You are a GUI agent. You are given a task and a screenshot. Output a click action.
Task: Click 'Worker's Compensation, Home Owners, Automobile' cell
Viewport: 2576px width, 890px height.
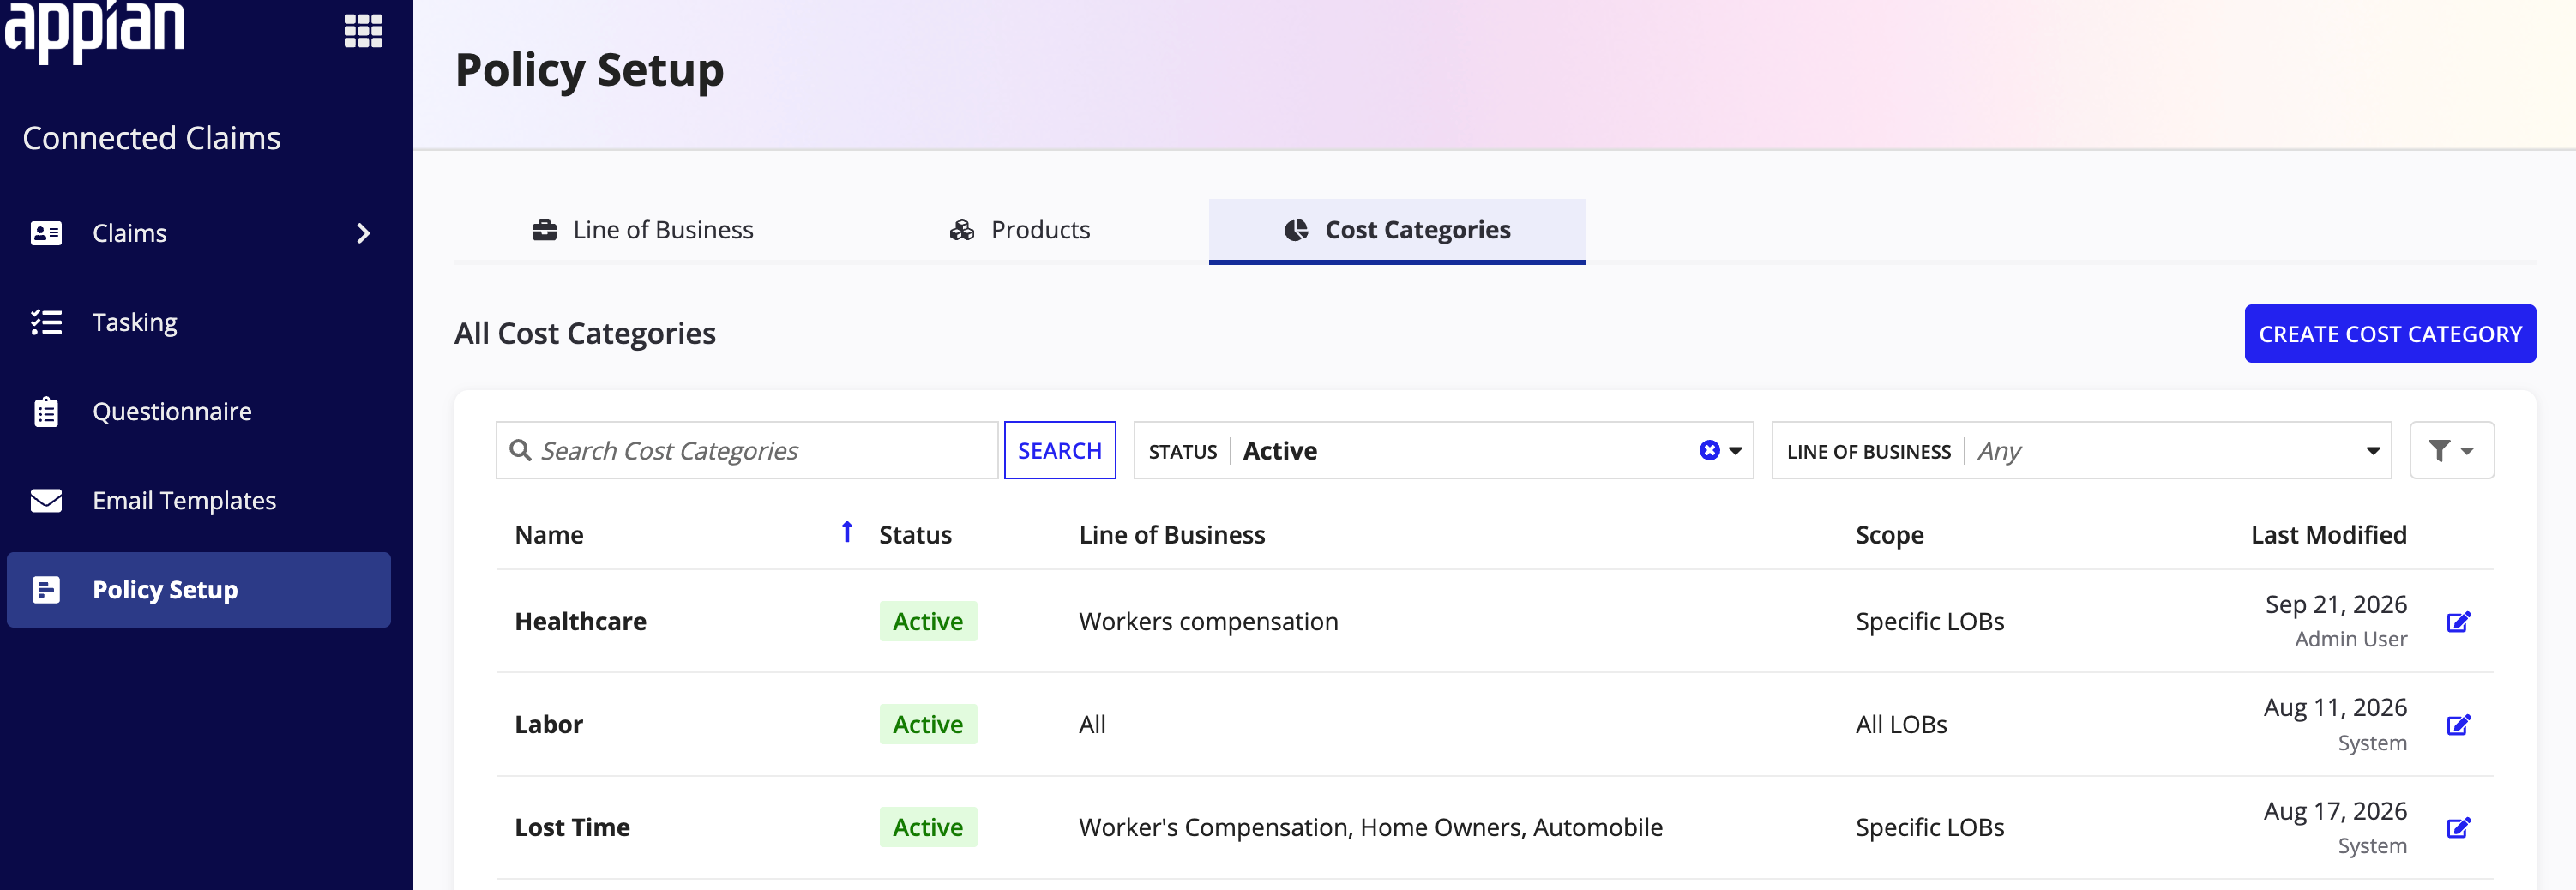1370,827
